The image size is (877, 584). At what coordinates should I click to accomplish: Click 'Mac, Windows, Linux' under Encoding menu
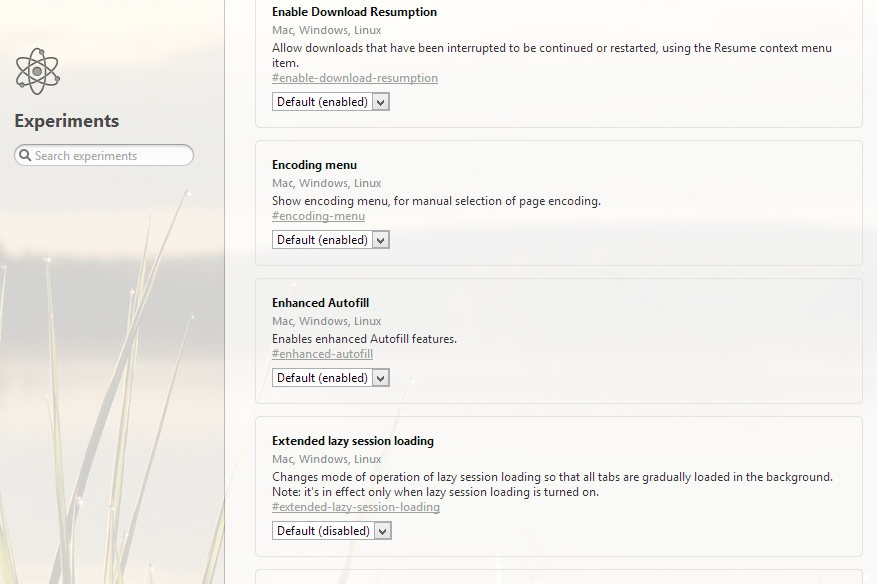coord(327,183)
